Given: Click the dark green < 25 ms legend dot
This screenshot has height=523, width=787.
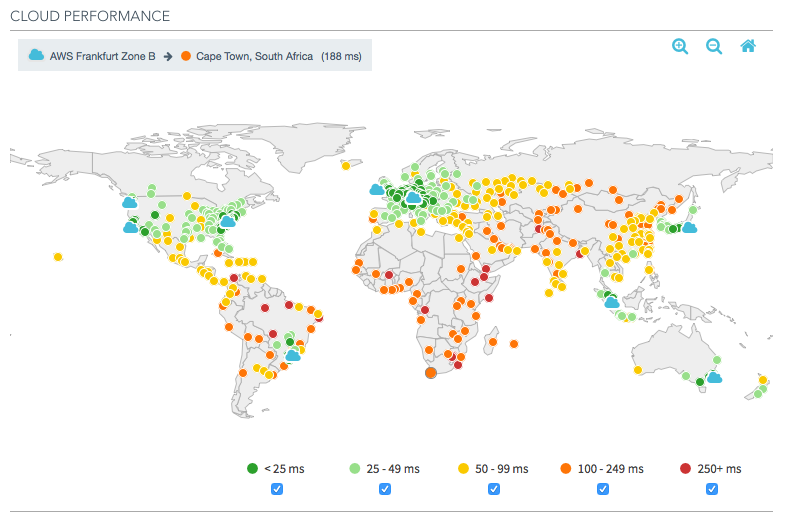Looking at the screenshot, I should [x=252, y=468].
